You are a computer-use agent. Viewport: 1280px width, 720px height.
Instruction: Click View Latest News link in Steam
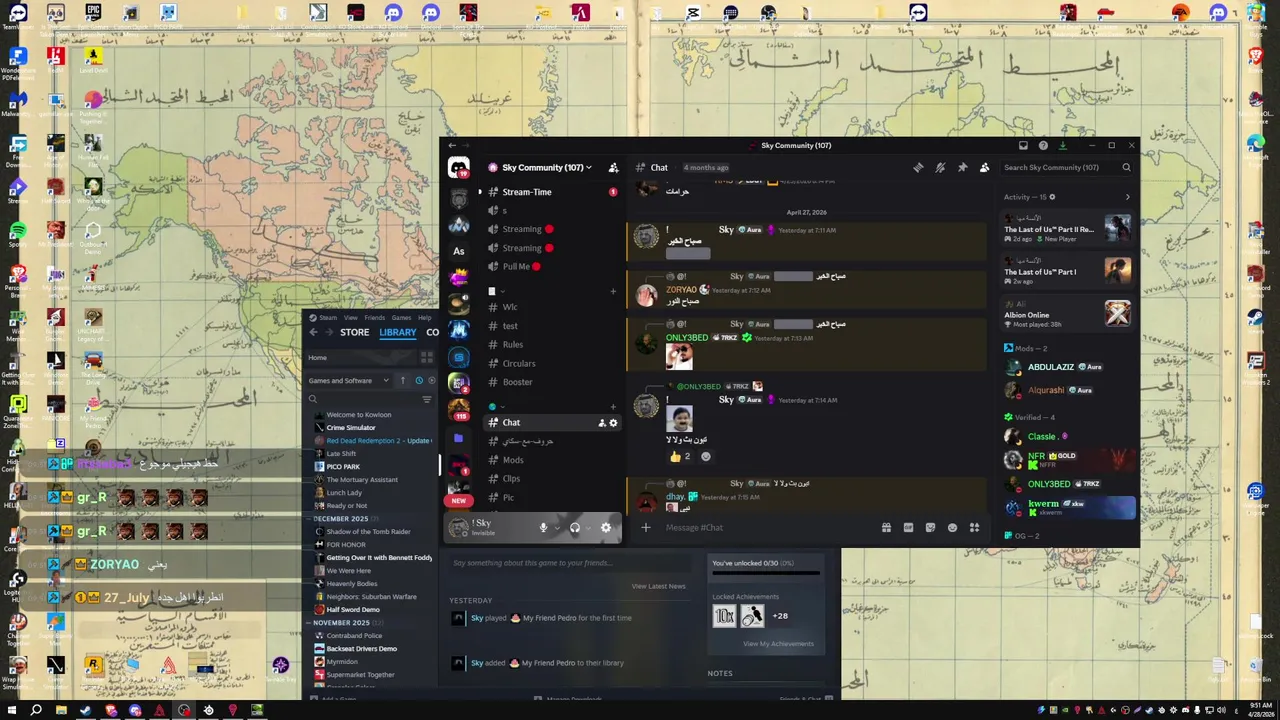(x=658, y=587)
